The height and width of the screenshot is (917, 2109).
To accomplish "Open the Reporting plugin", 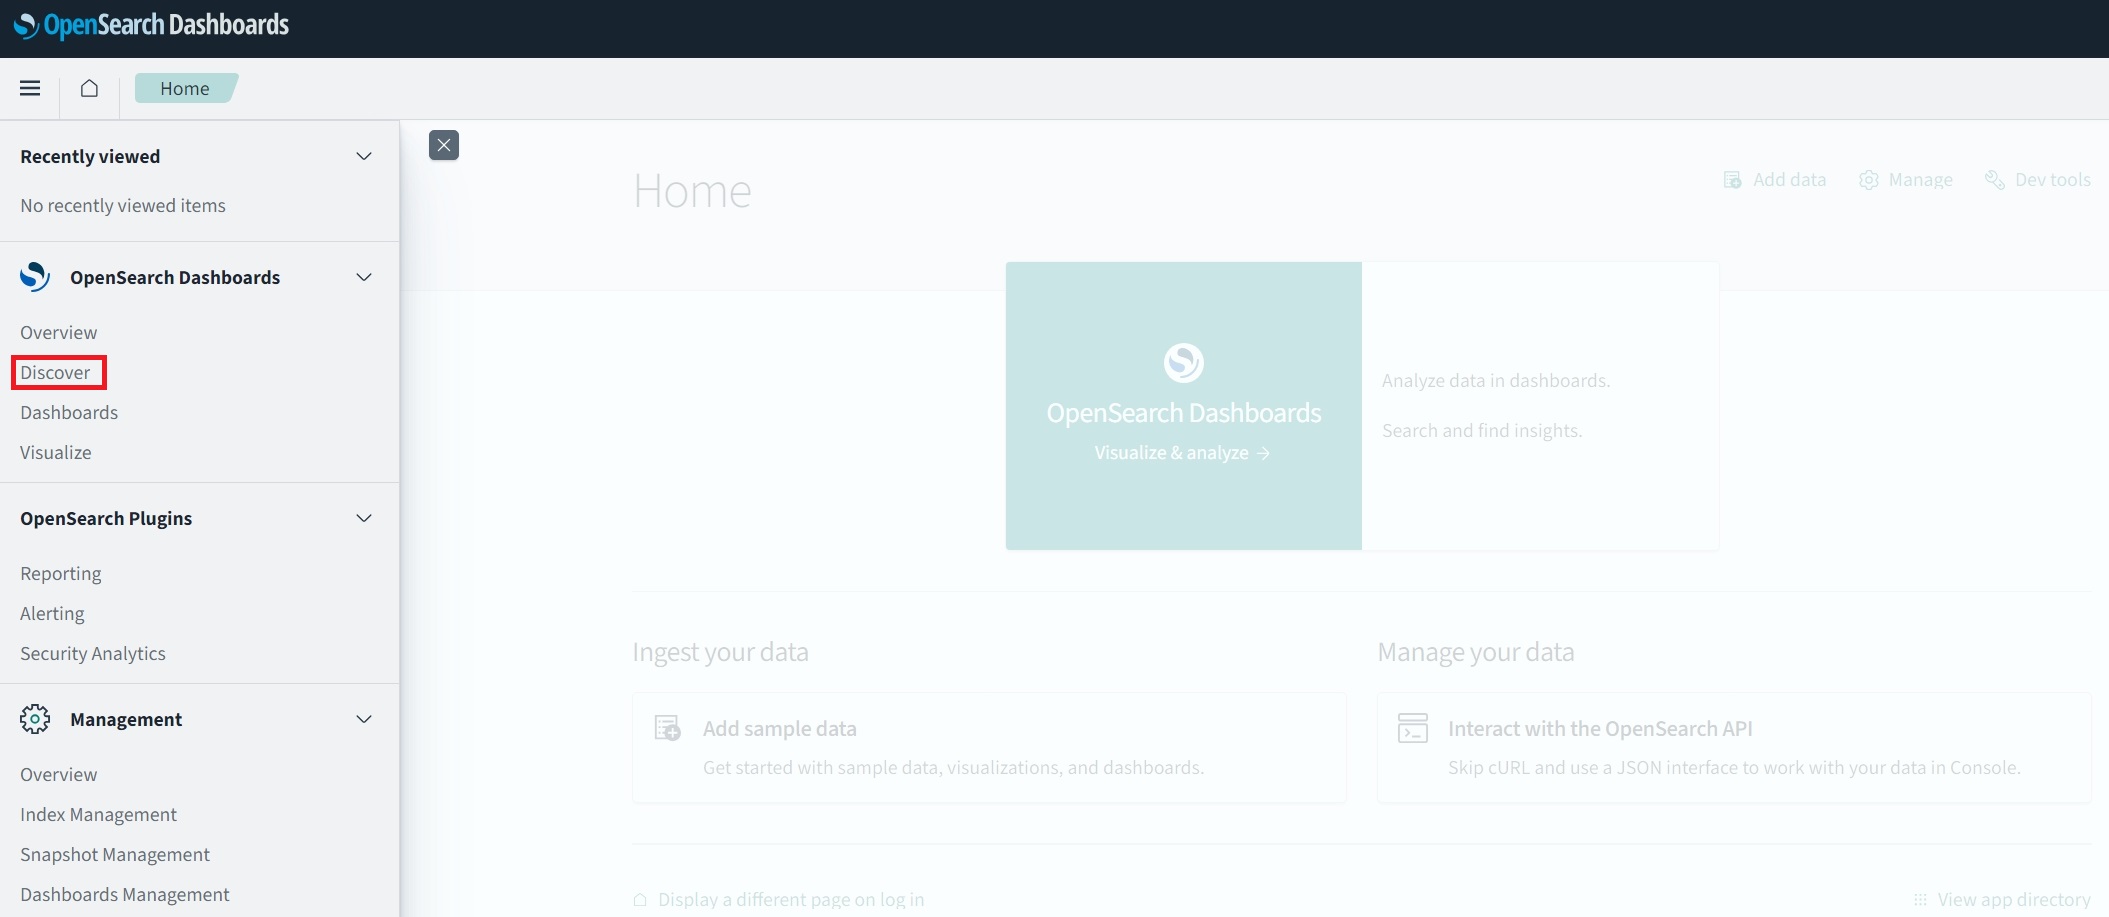I will (x=61, y=573).
